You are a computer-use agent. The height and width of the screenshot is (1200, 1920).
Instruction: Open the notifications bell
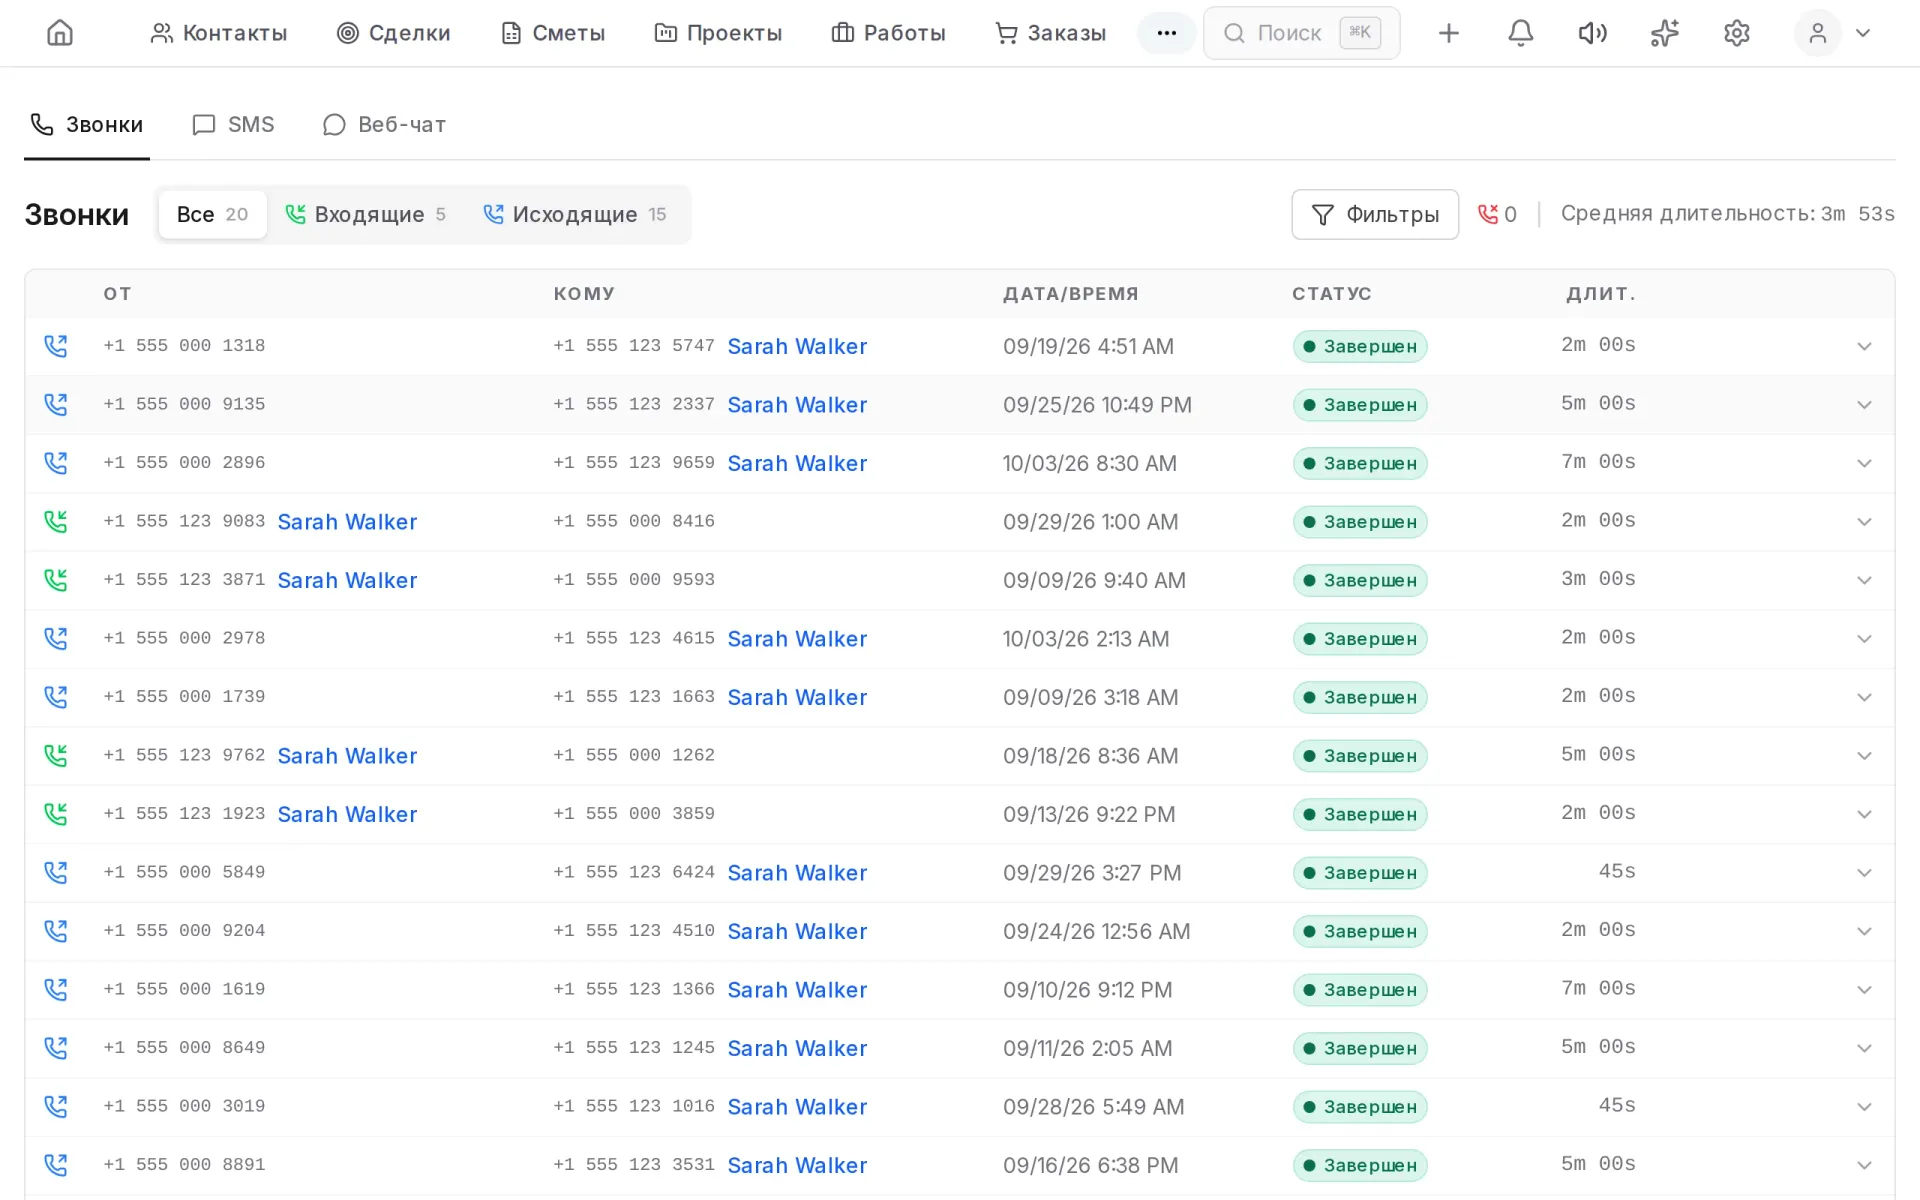pos(1520,33)
